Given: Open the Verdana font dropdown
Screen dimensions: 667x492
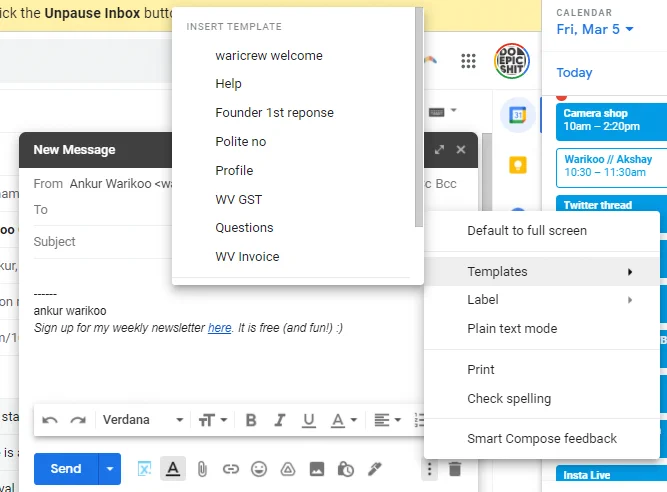Looking at the screenshot, I should pos(143,420).
